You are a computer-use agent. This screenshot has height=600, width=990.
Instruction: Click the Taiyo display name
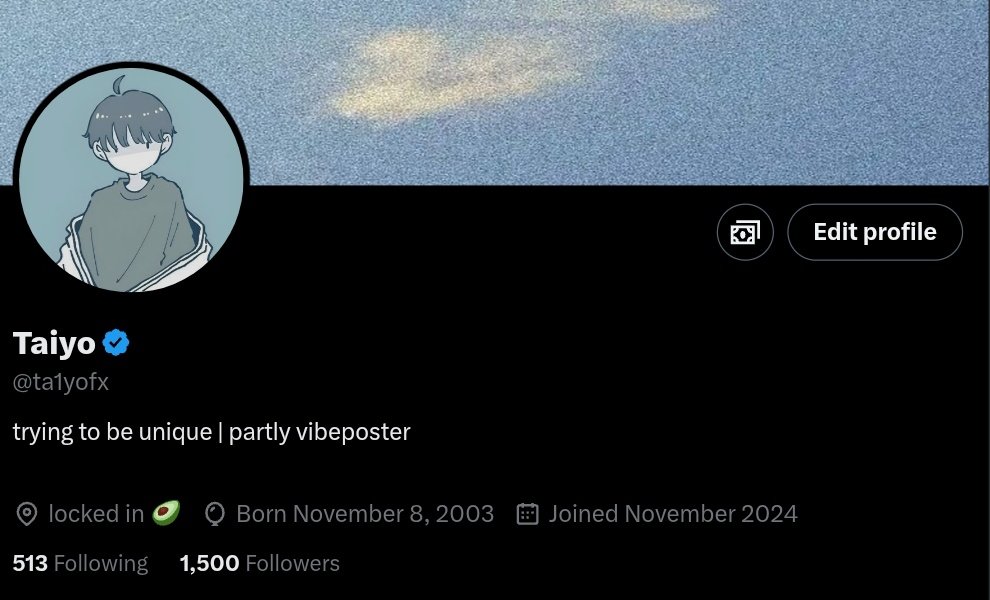(x=54, y=344)
